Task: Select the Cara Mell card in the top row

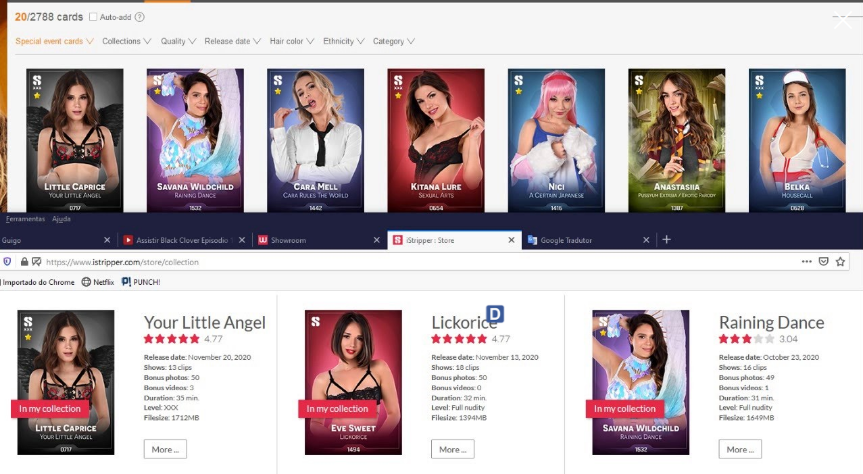Action: pos(315,140)
